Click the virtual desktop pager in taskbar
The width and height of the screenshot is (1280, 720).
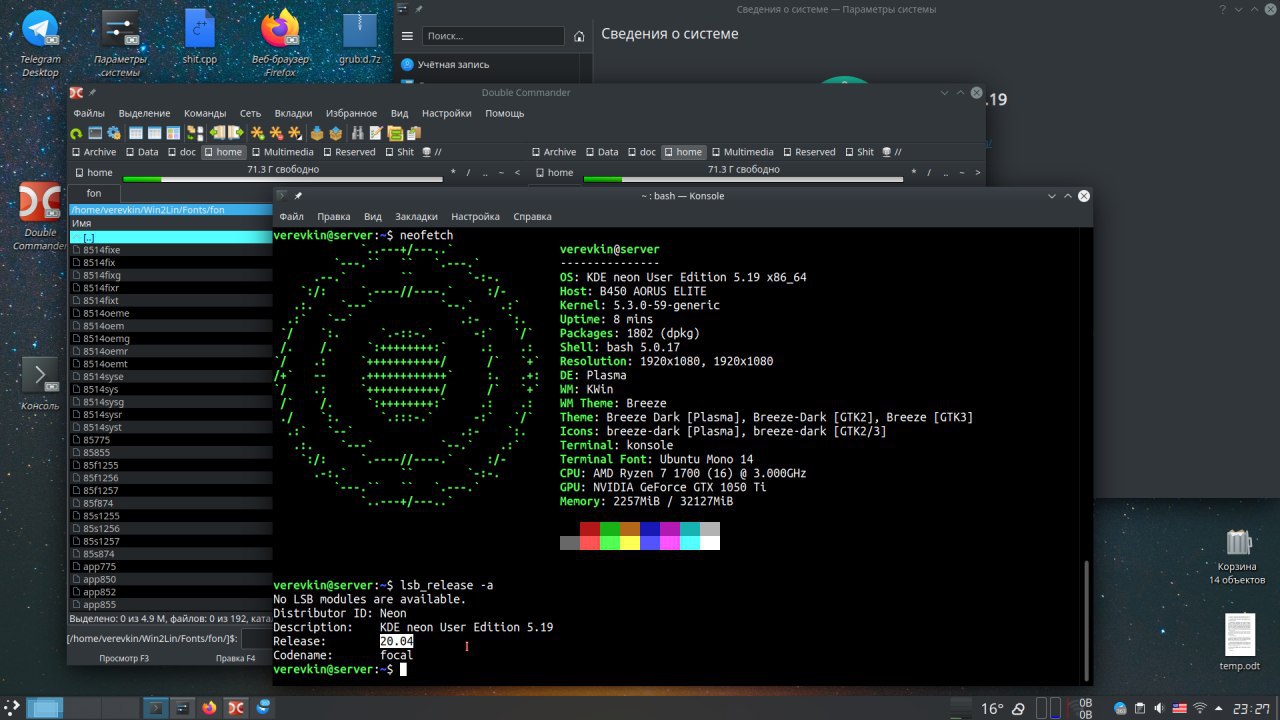[83, 708]
